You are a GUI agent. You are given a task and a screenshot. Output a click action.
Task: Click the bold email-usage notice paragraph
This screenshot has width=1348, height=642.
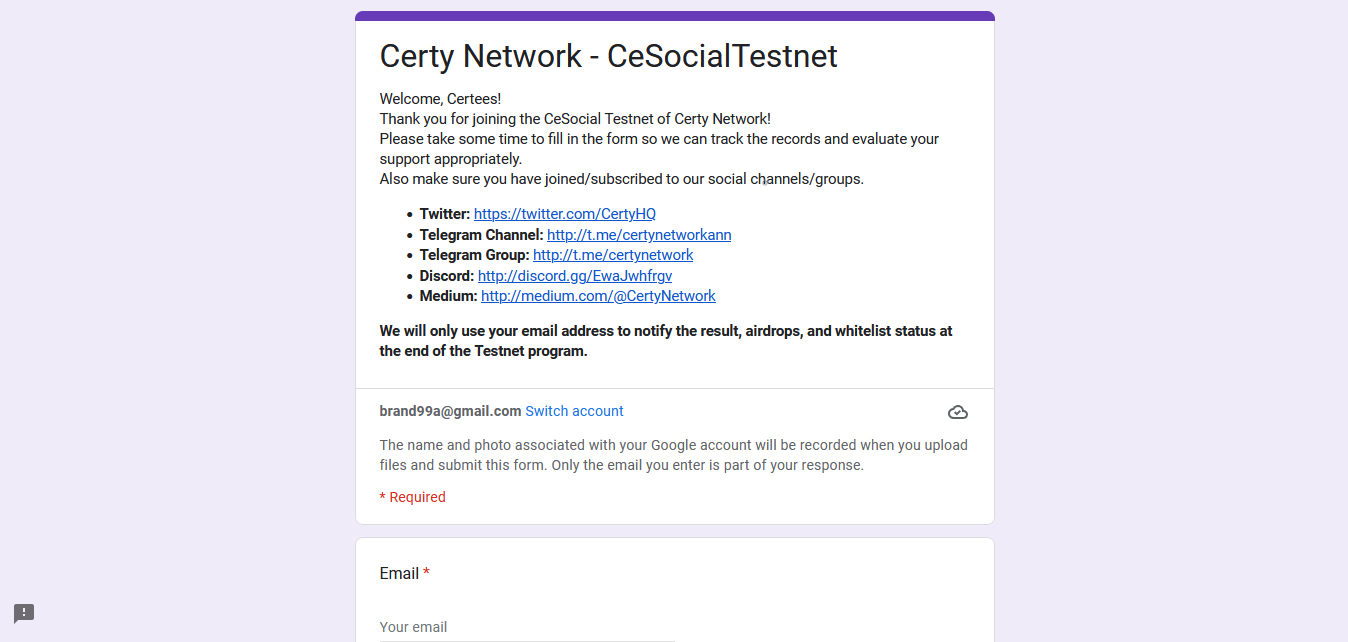coord(665,341)
